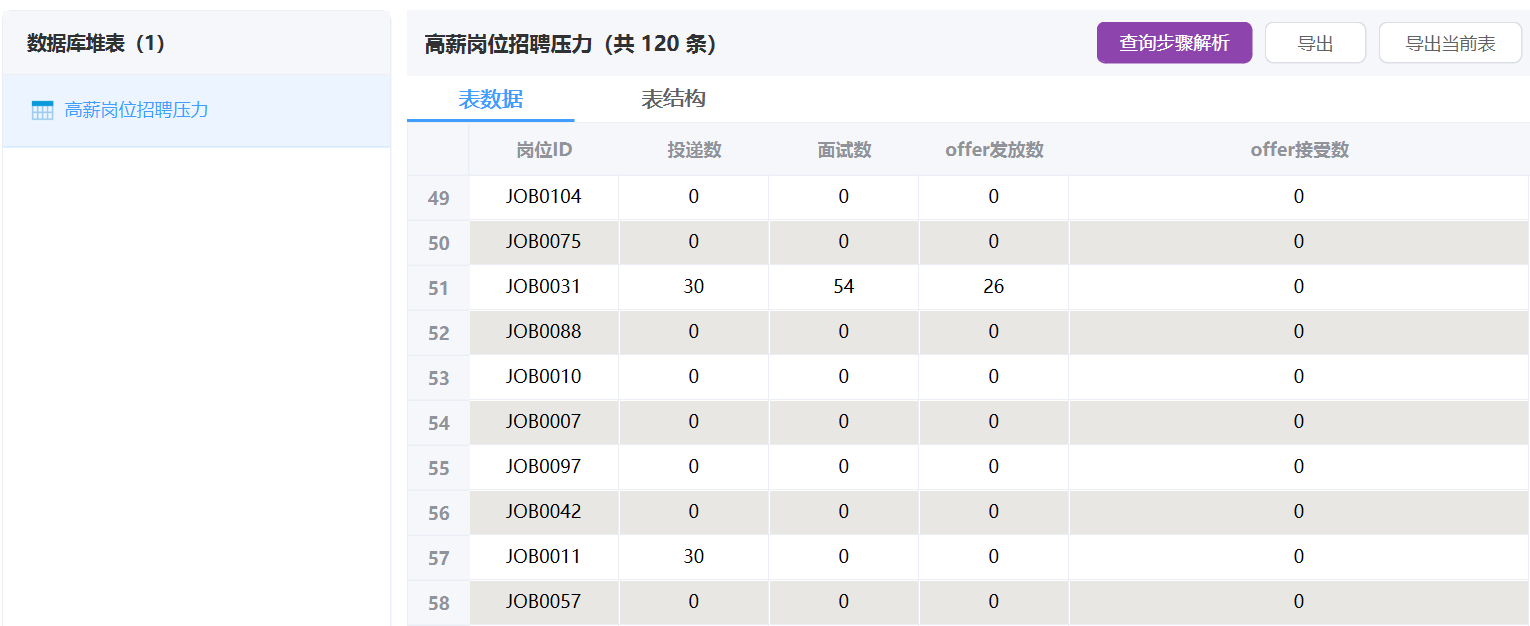This screenshot has height=626, width=1530.
Task: Select row number 49
Action: pos(438,198)
